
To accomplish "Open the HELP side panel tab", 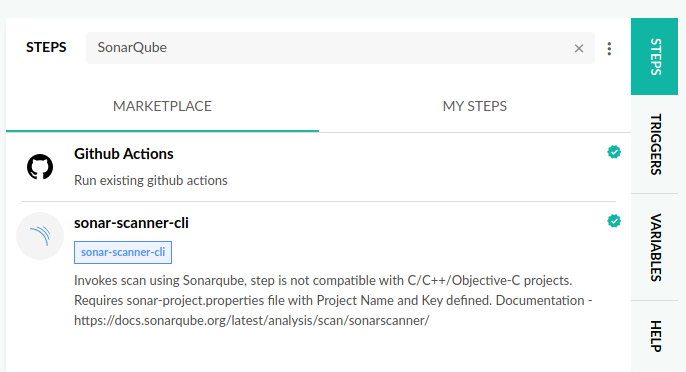I will [654, 336].
